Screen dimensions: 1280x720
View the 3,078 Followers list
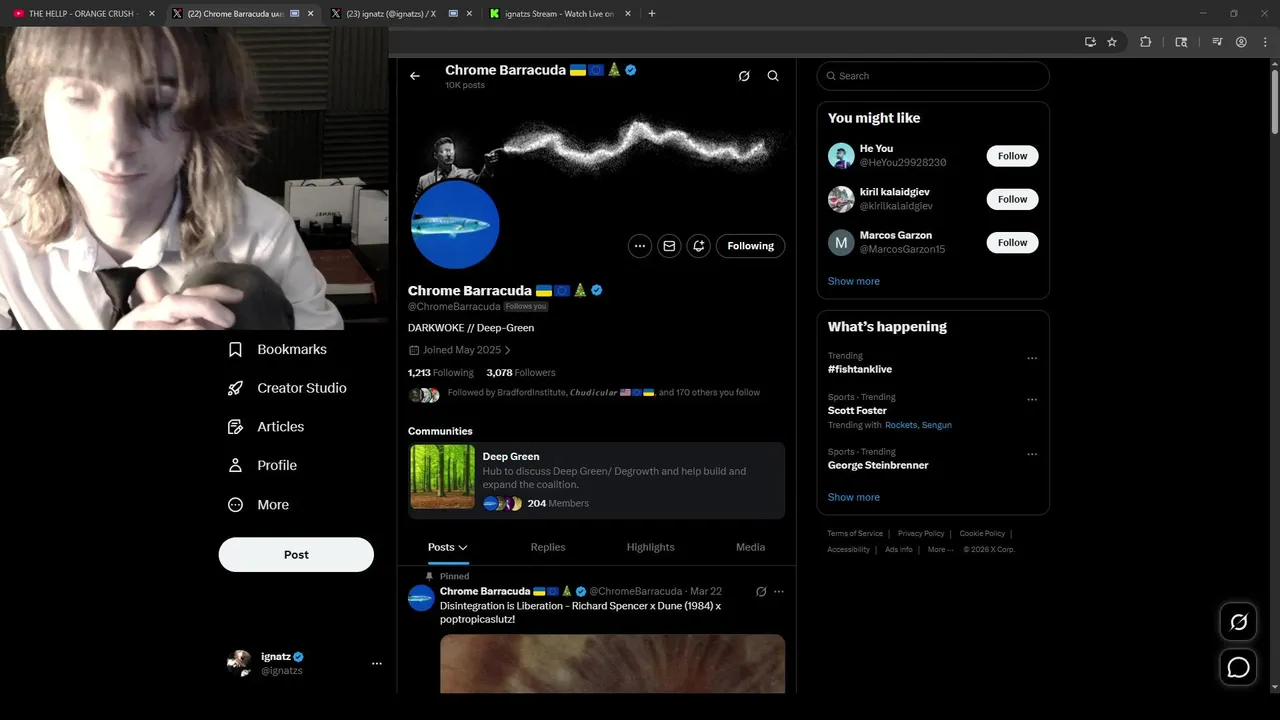pyautogui.click(x=521, y=372)
